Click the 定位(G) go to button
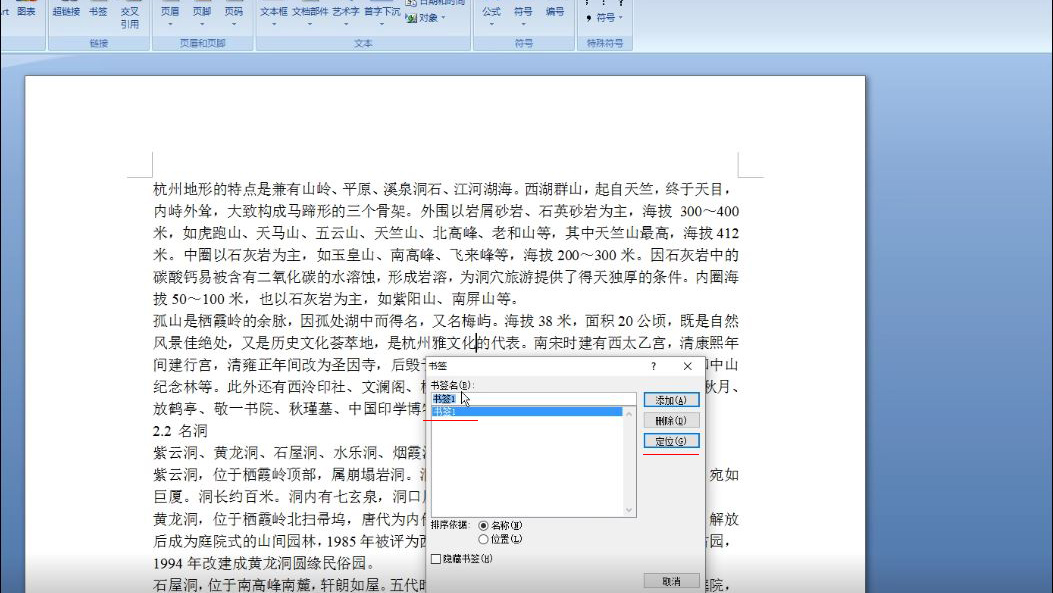This screenshot has width=1053, height=593. point(671,441)
